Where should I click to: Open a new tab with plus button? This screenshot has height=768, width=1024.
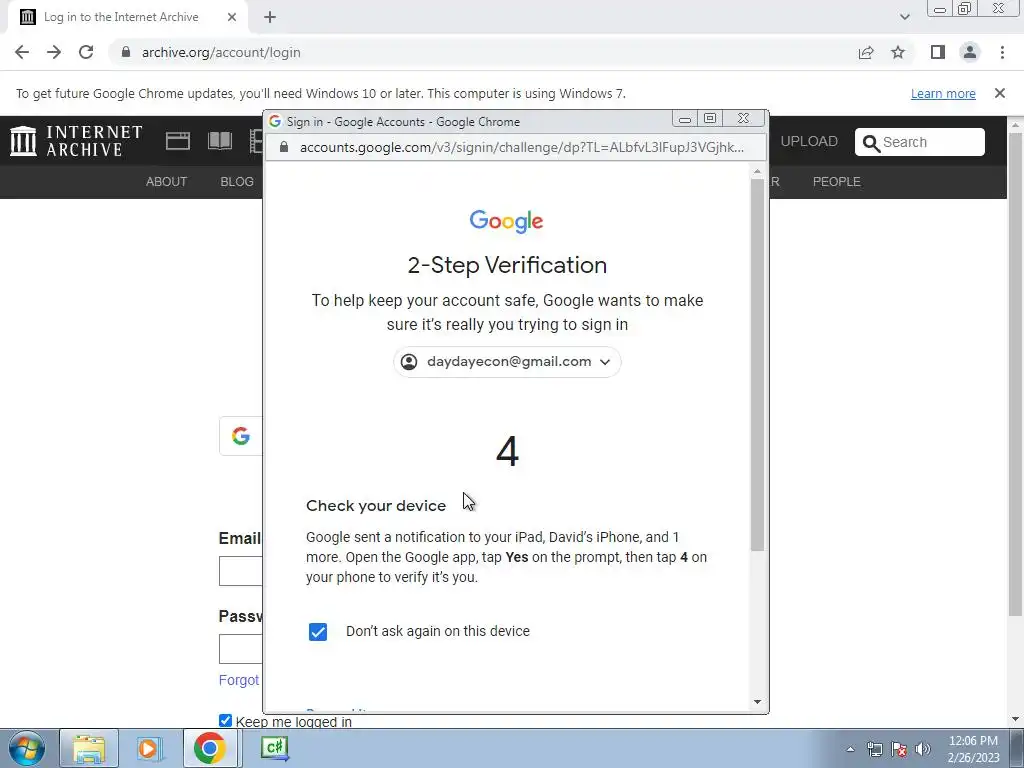pyautogui.click(x=270, y=17)
